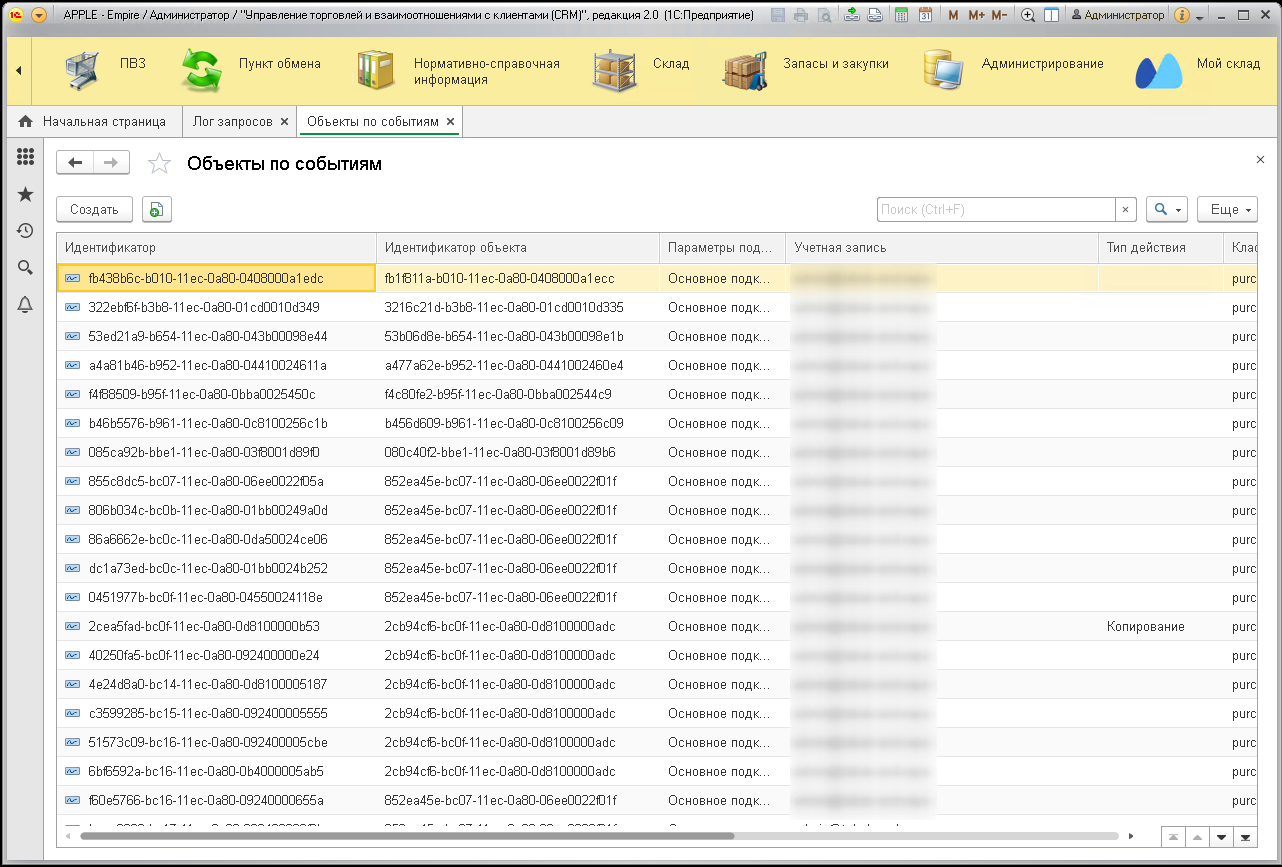Open the sections menu grid icon
Screen dimensions: 1282x867
25,157
